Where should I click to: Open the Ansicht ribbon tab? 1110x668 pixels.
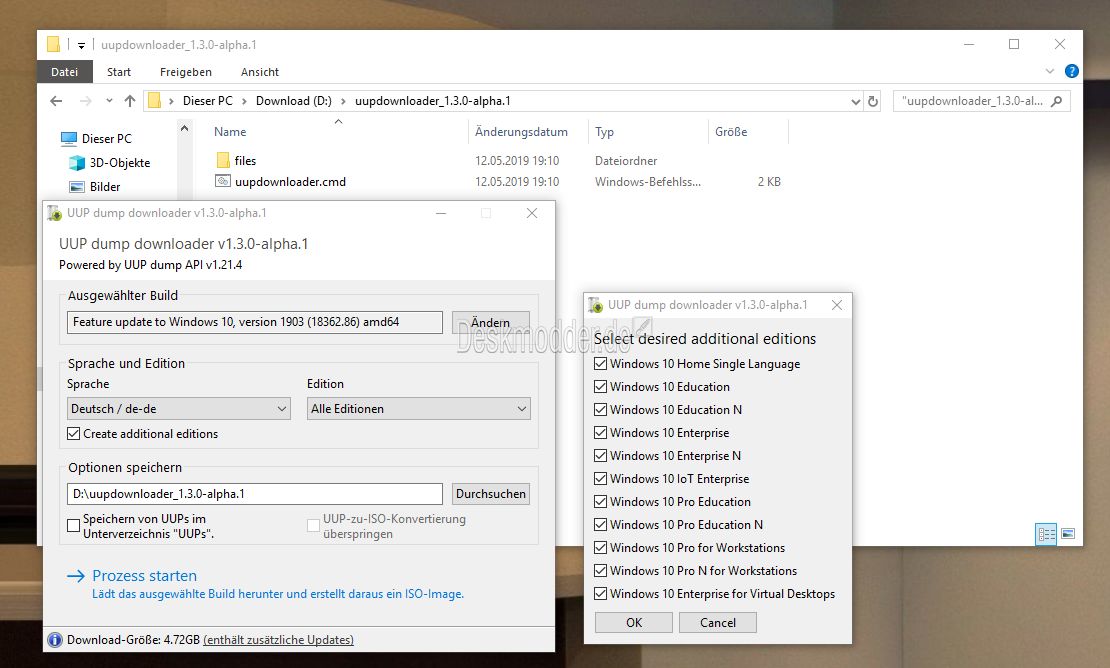tap(260, 71)
